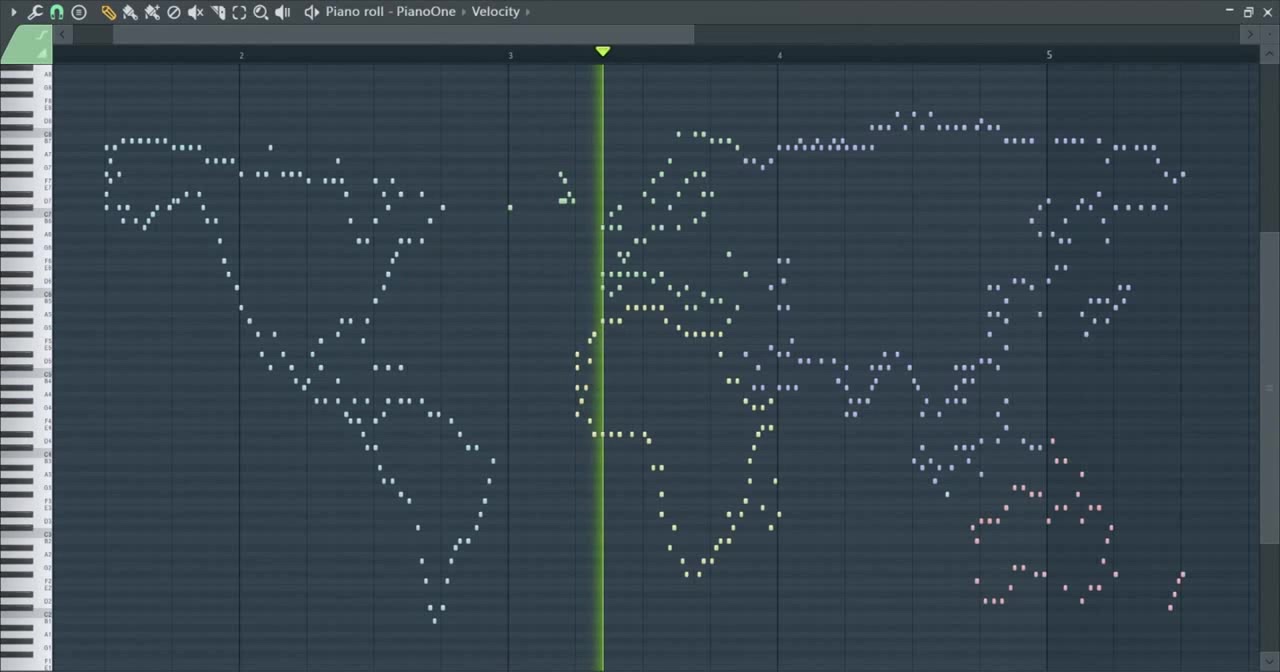The height and width of the screenshot is (672, 1280).
Task: Select the Mute tool speaker icon
Action: point(196,12)
